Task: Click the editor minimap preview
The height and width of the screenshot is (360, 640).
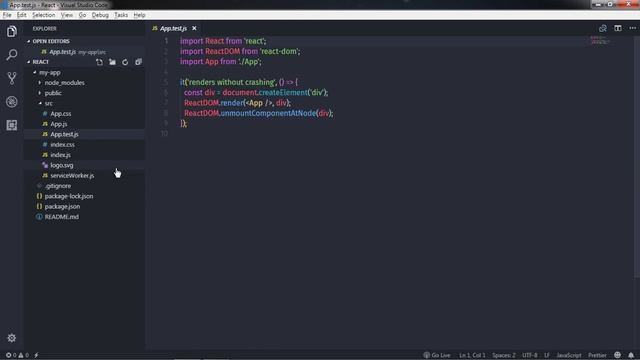Action: [600, 40]
